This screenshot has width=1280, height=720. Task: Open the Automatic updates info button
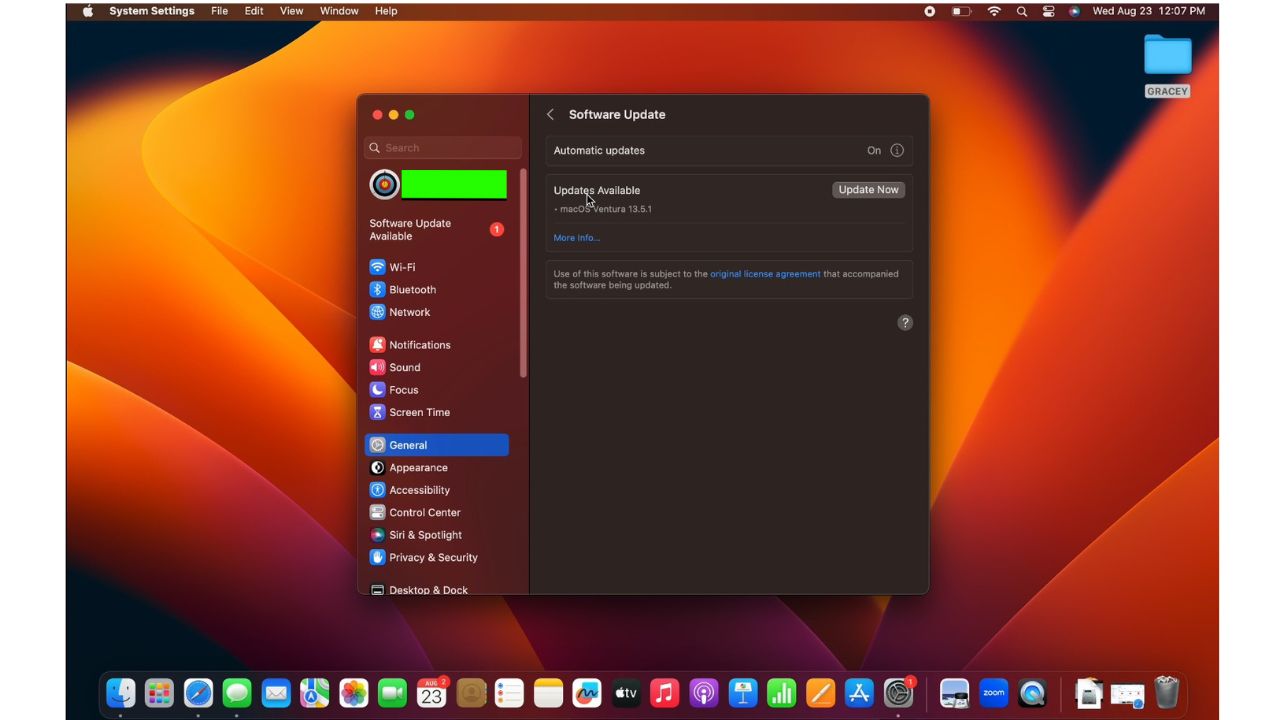pos(897,150)
